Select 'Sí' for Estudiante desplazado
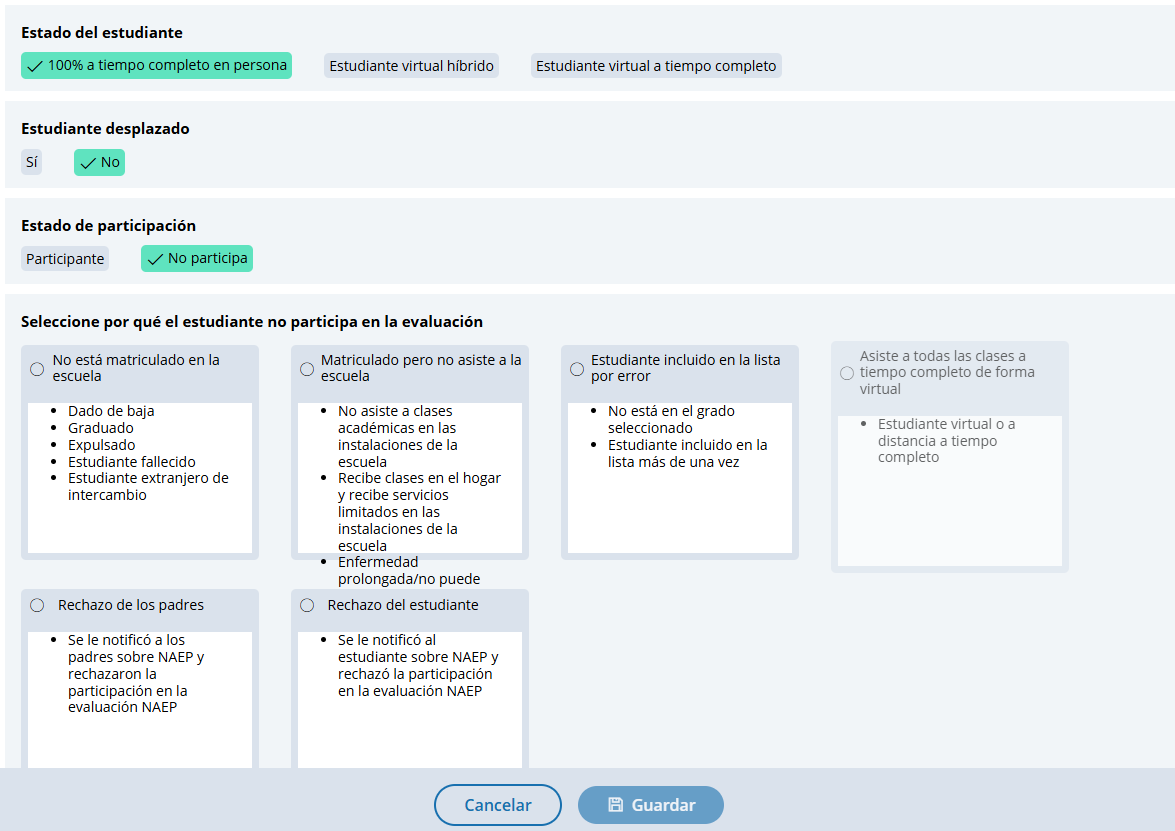 pyautogui.click(x=32, y=162)
